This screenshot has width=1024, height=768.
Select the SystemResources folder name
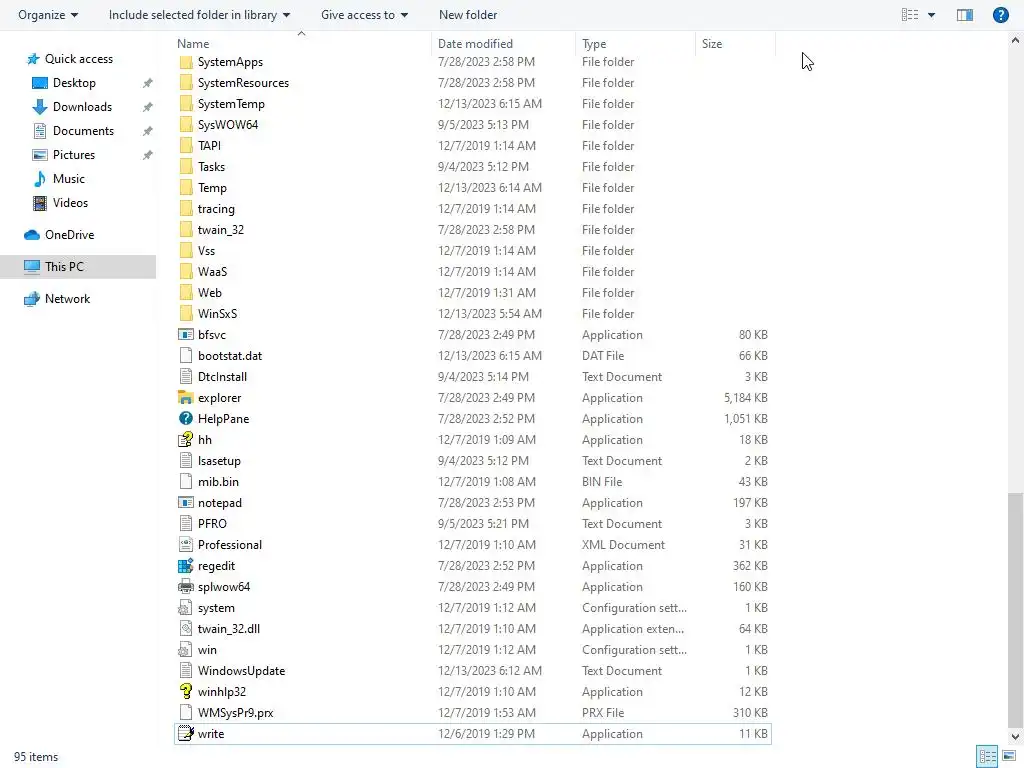243,83
